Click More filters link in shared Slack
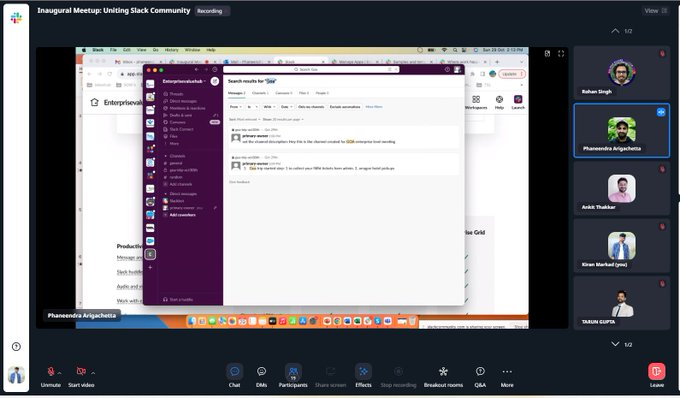This screenshot has height=398, width=680. 374,107
